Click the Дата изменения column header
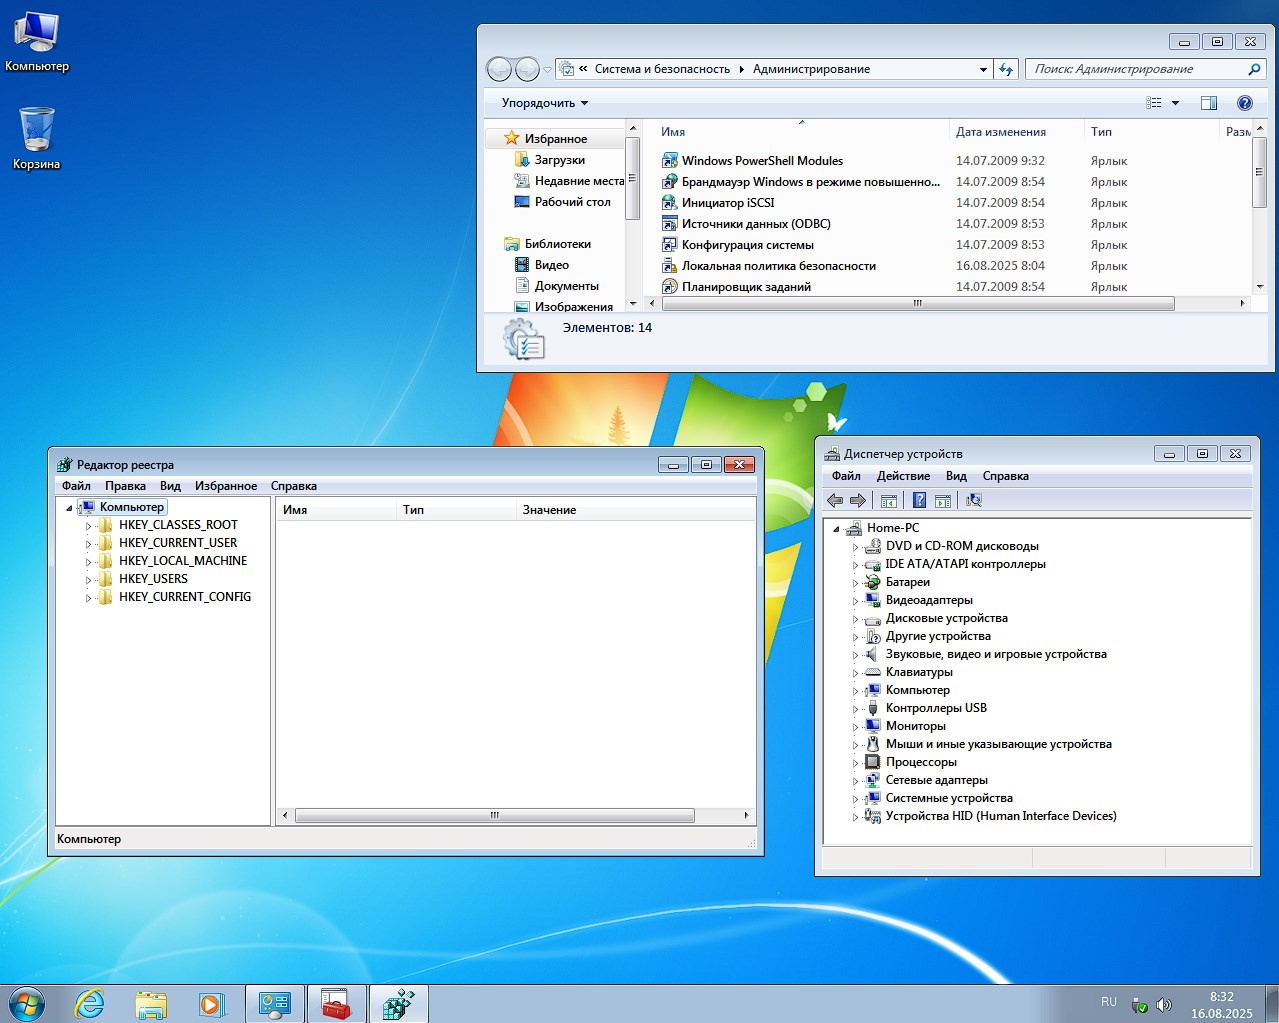1279x1023 pixels. [x=1000, y=132]
